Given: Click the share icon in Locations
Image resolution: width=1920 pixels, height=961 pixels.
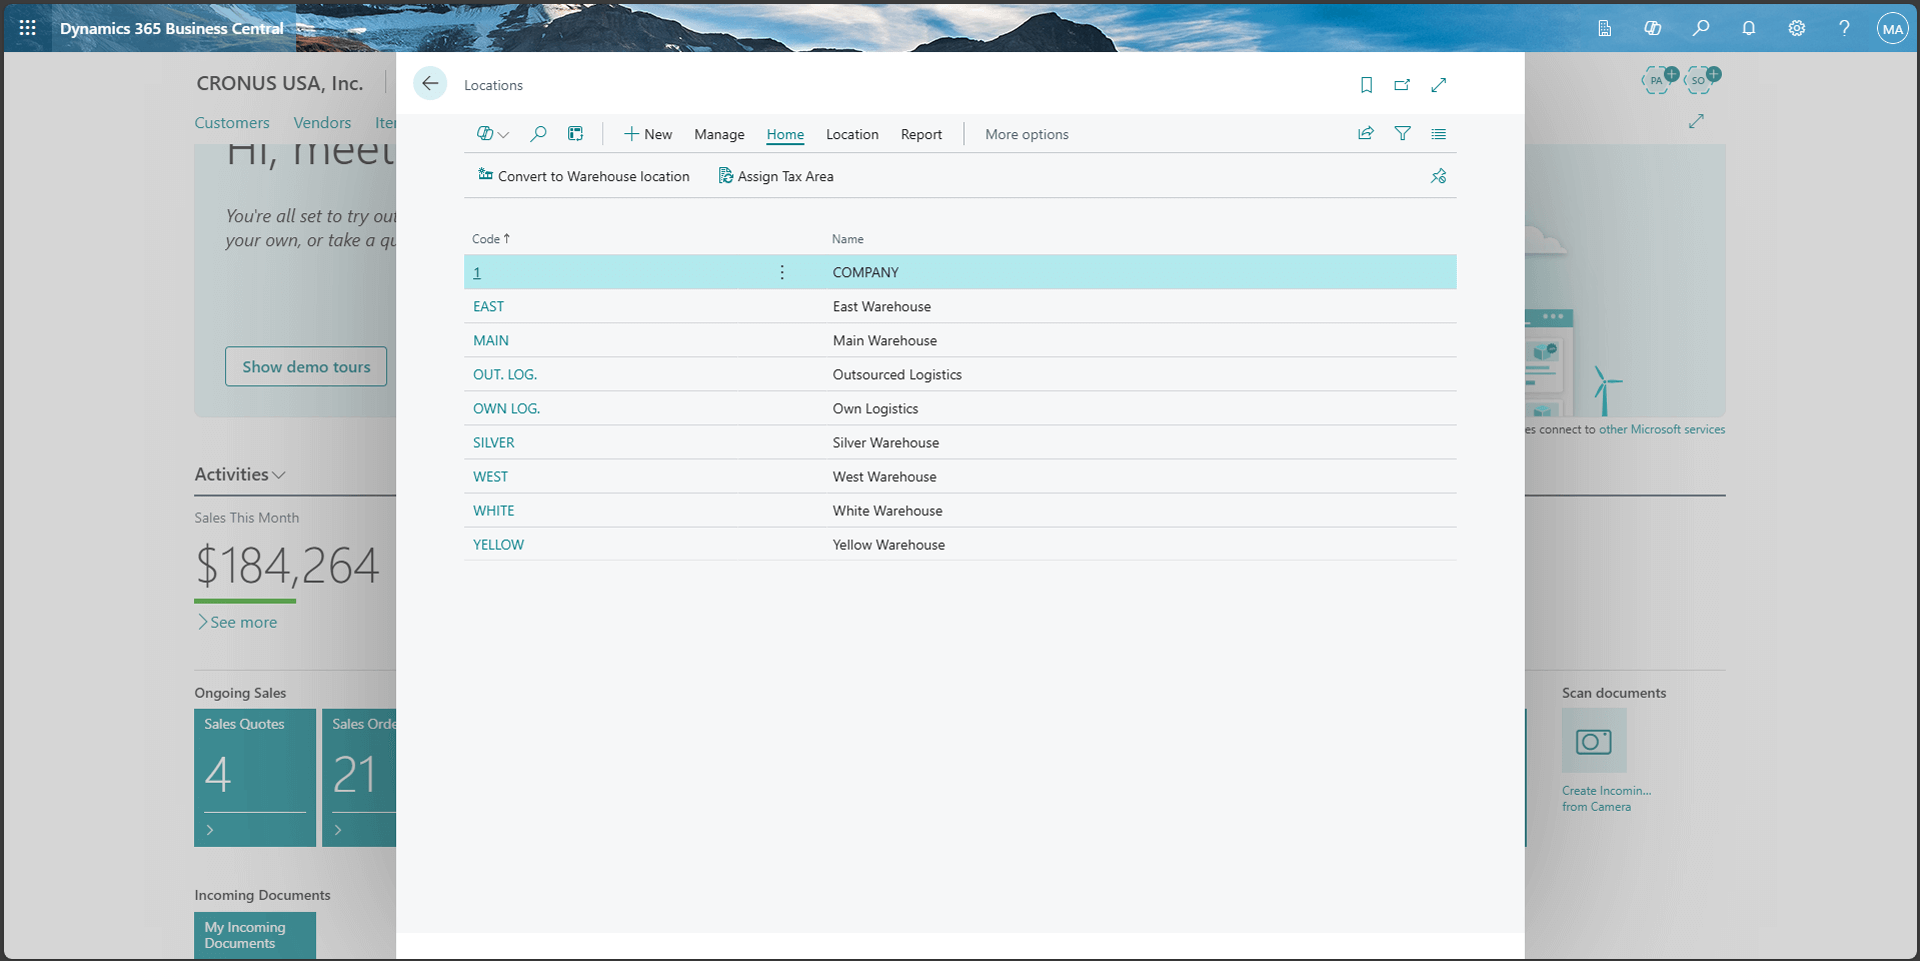Looking at the screenshot, I should [x=1366, y=134].
